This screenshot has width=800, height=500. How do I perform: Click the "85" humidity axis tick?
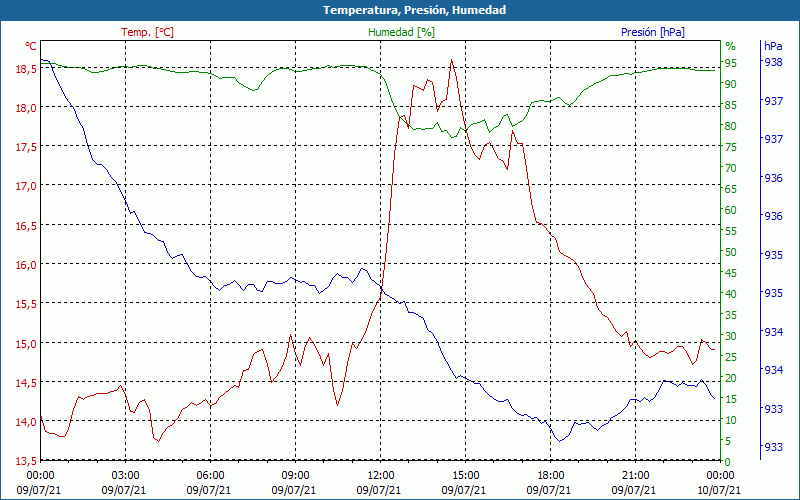click(731, 105)
